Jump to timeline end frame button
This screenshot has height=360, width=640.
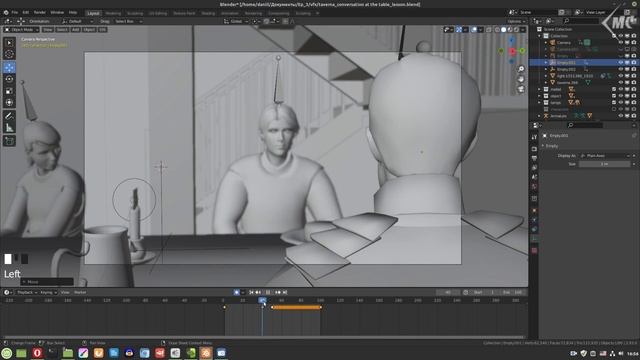click(x=285, y=292)
